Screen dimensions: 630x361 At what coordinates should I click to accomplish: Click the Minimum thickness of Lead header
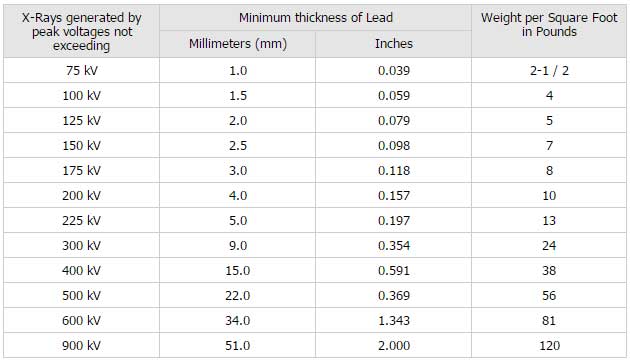click(x=315, y=18)
